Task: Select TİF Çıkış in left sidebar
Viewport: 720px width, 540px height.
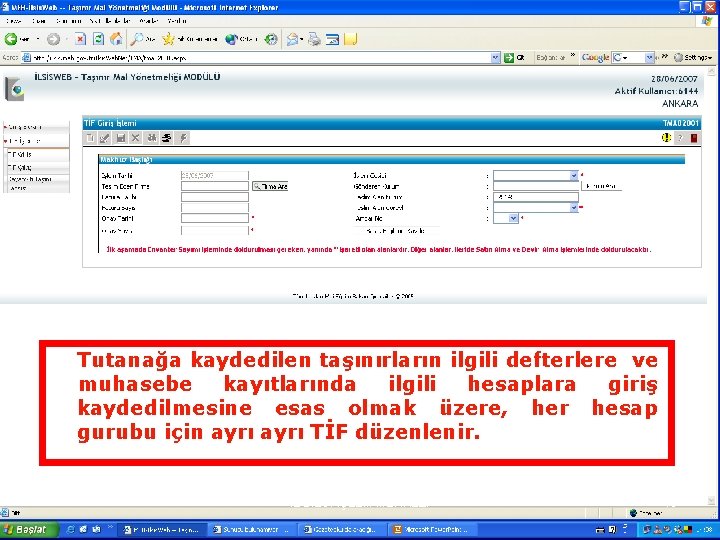Action: [x=37, y=167]
